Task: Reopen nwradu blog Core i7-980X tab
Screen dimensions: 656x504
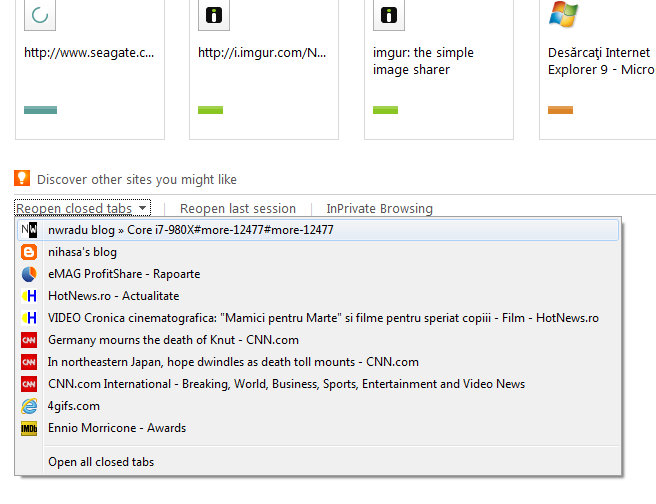Action: (318, 230)
